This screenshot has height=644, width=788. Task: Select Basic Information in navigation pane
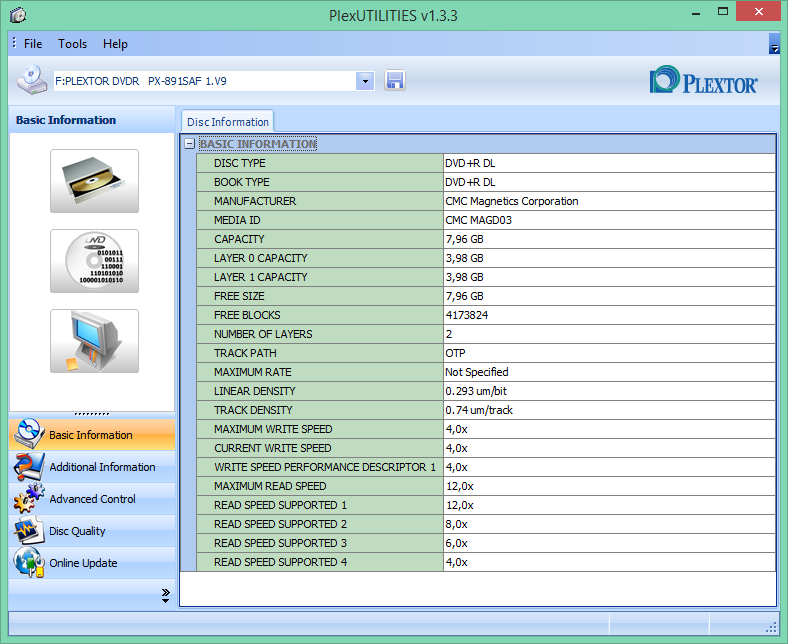coord(92,435)
